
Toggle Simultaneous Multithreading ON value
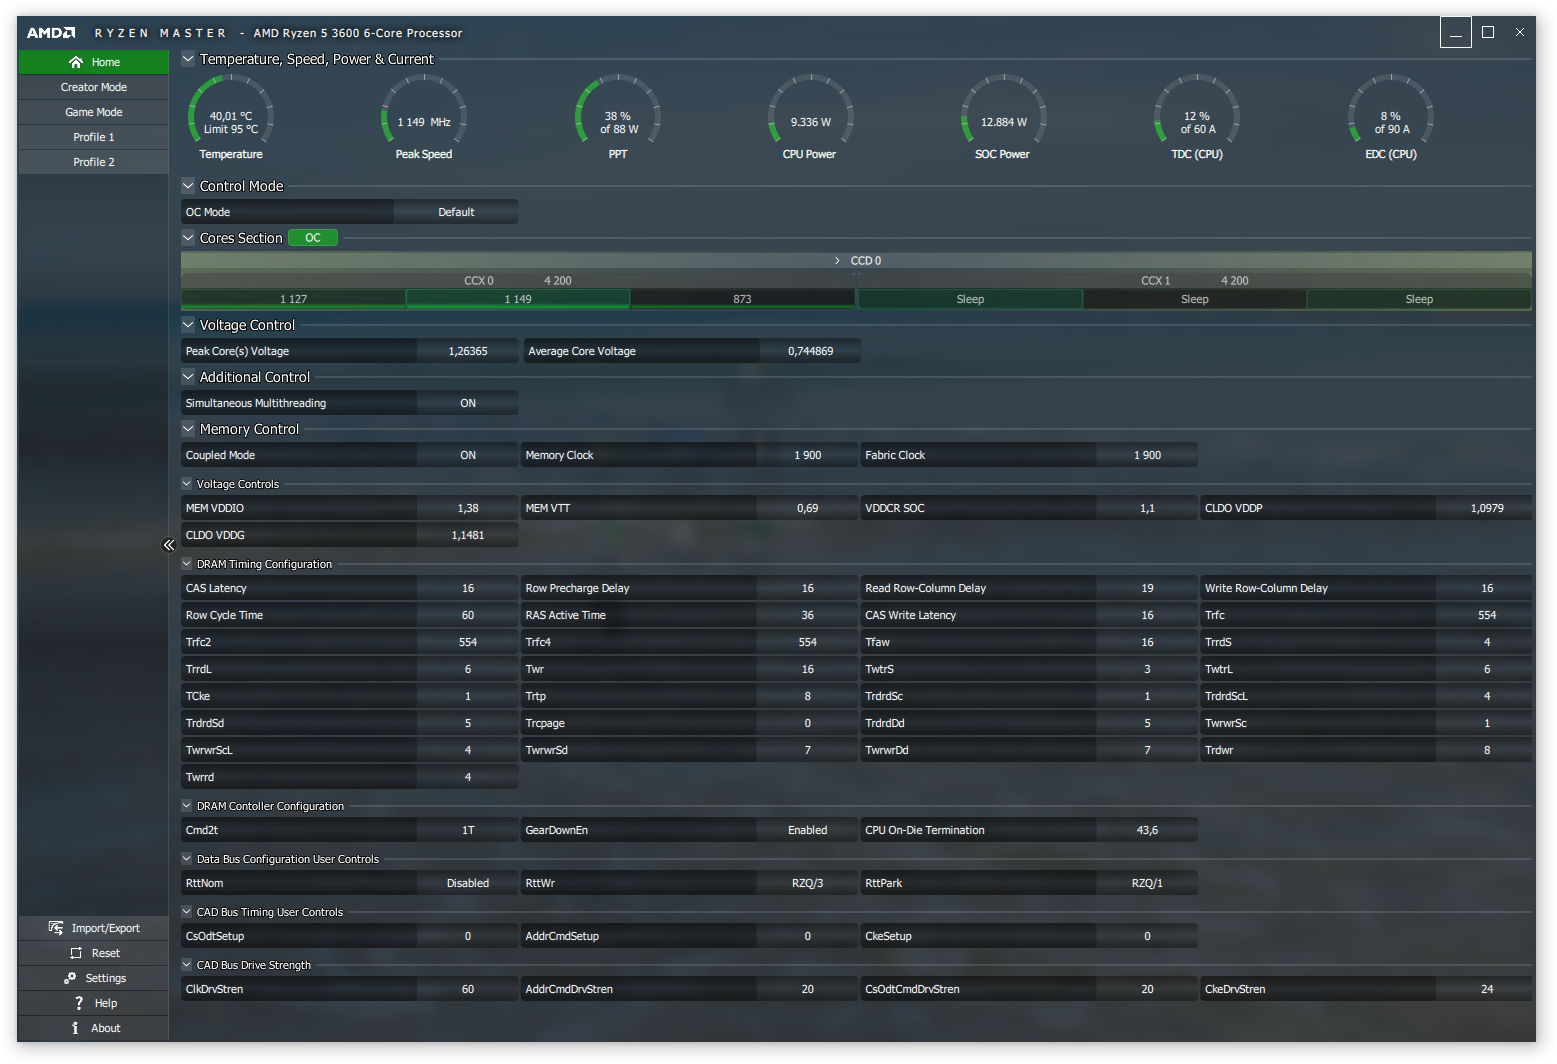coord(468,403)
